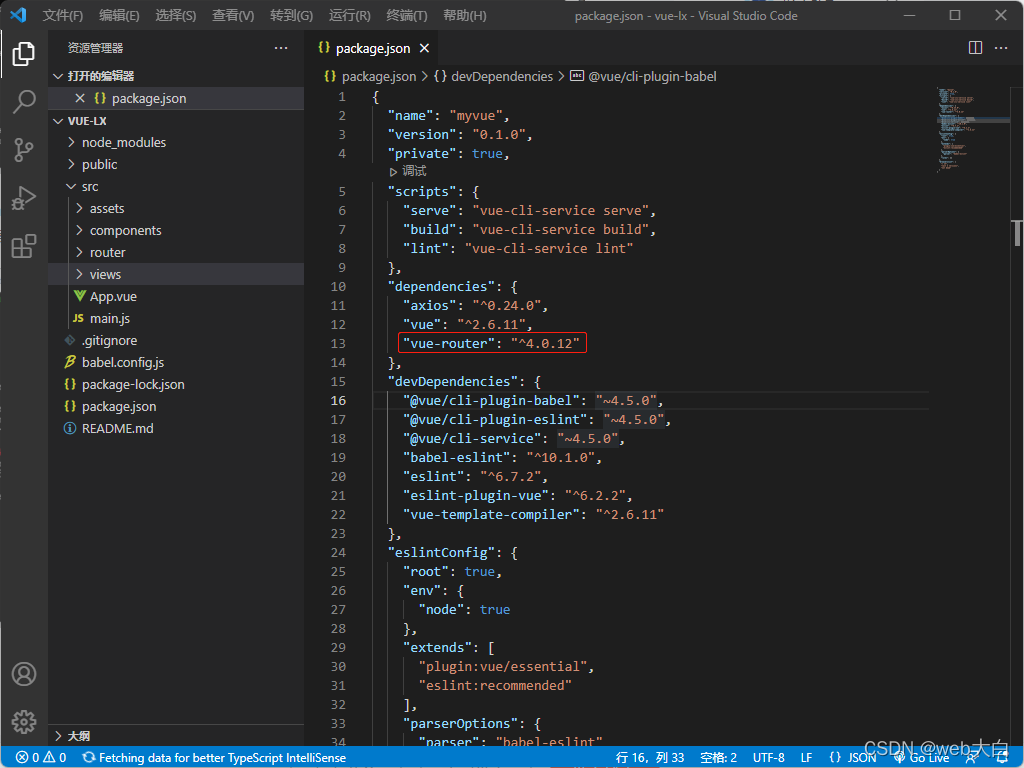The height and width of the screenshot is (768, 1024).
Task: Click the UTF-8 encoding status
Action: click(769, 758)
